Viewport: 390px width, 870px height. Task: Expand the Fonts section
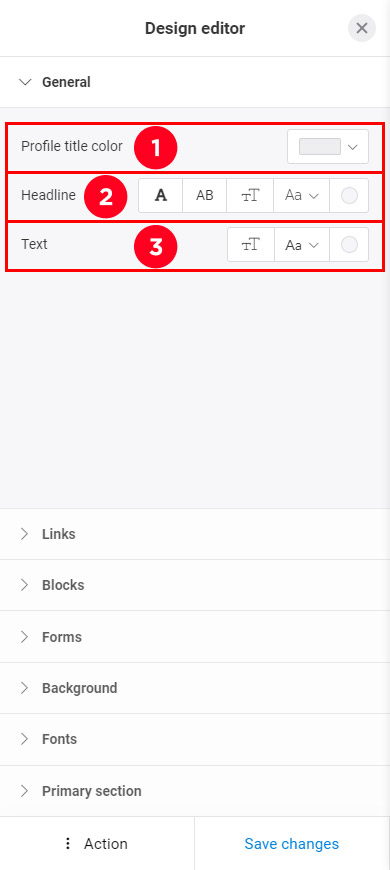click(195, 739)
